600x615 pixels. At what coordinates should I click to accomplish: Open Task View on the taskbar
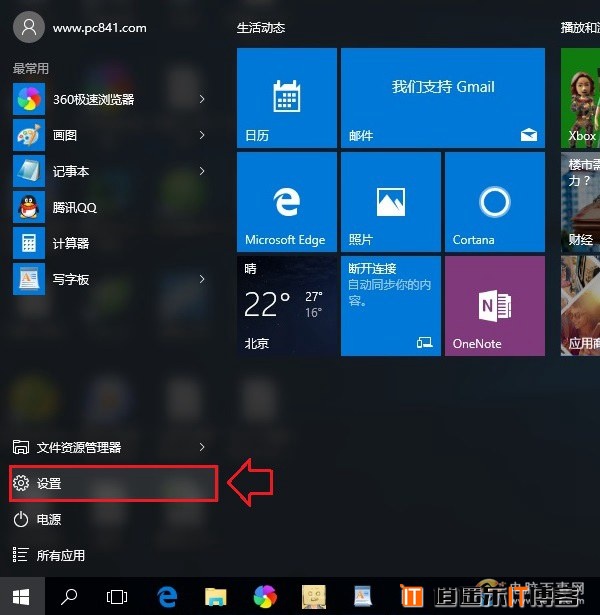117,596
